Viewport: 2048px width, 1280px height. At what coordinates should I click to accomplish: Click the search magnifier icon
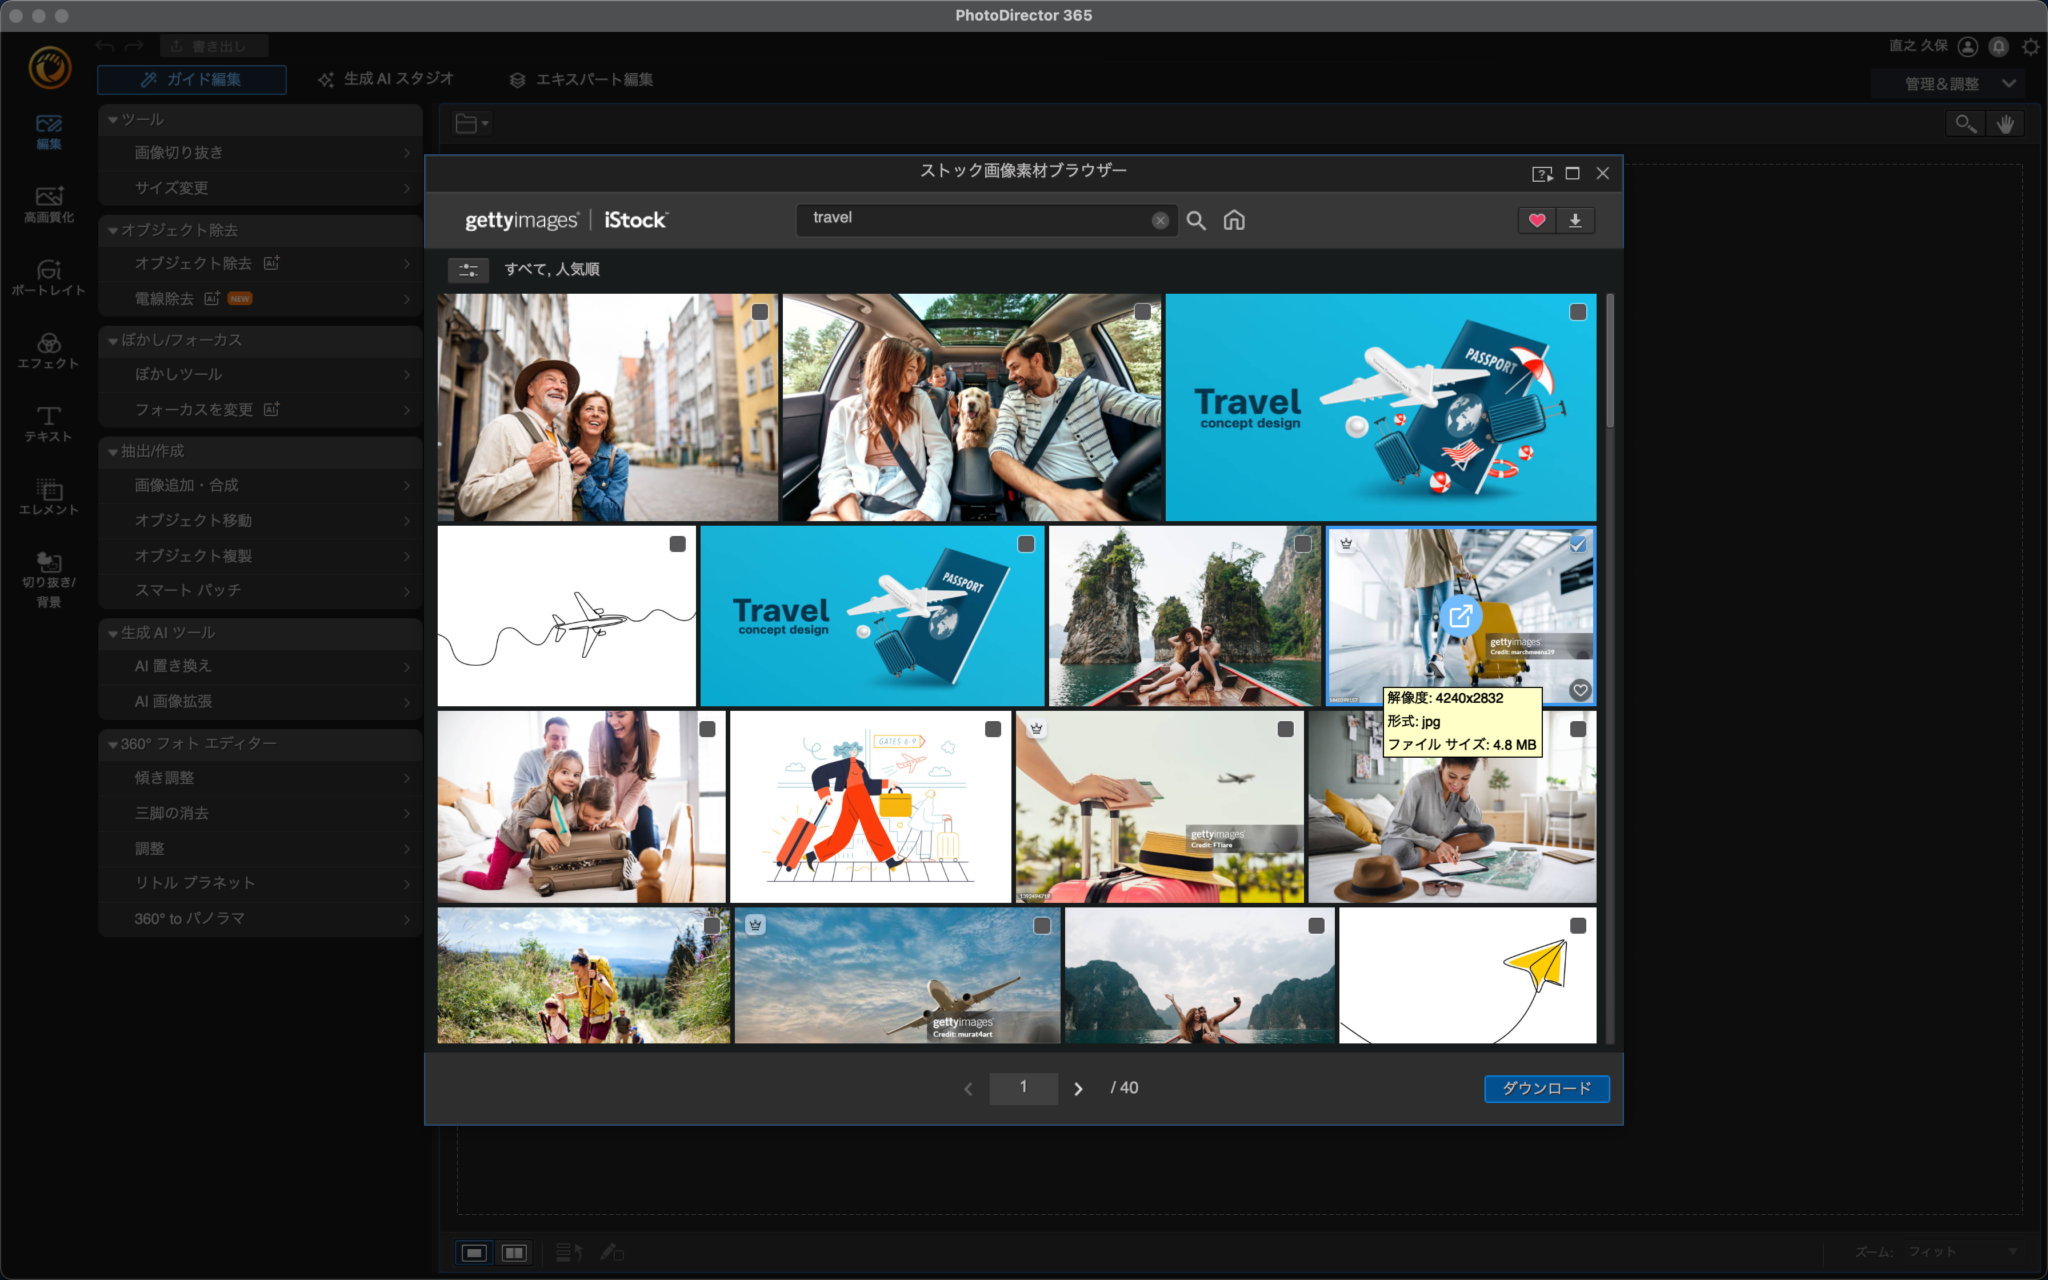(x=1196, y=220)
